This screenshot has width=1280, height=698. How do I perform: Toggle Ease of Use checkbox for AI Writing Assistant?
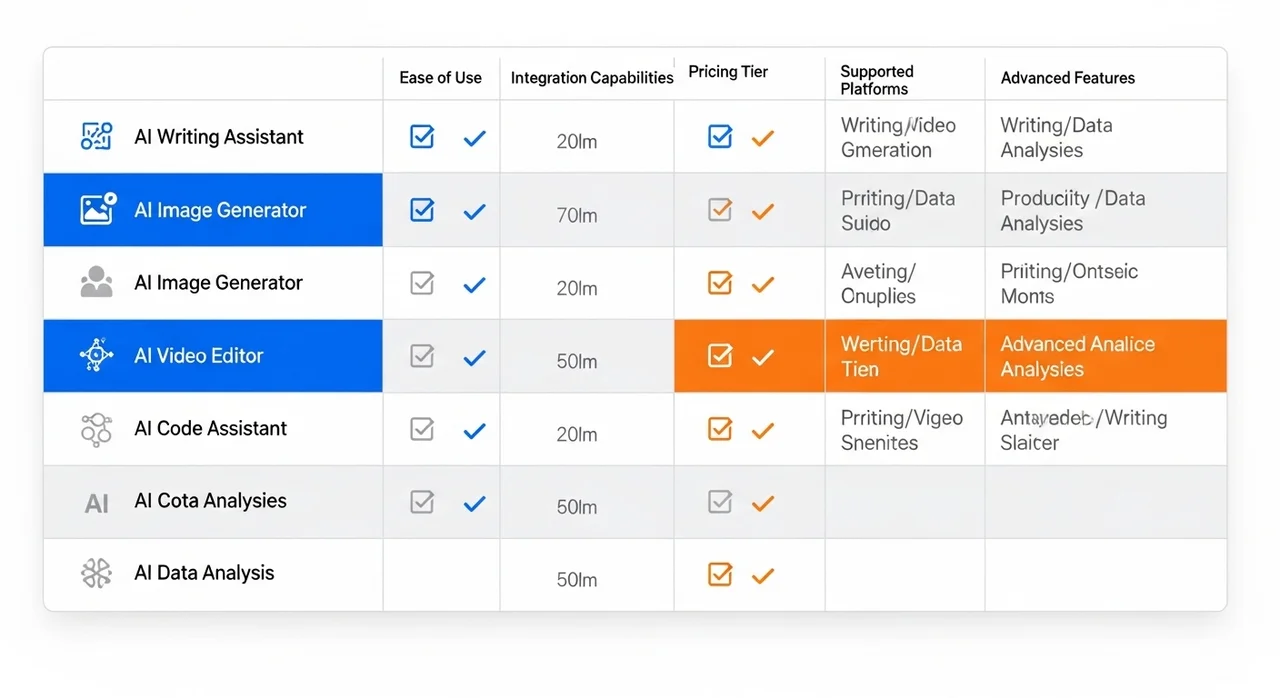click(x=422, y=137)
